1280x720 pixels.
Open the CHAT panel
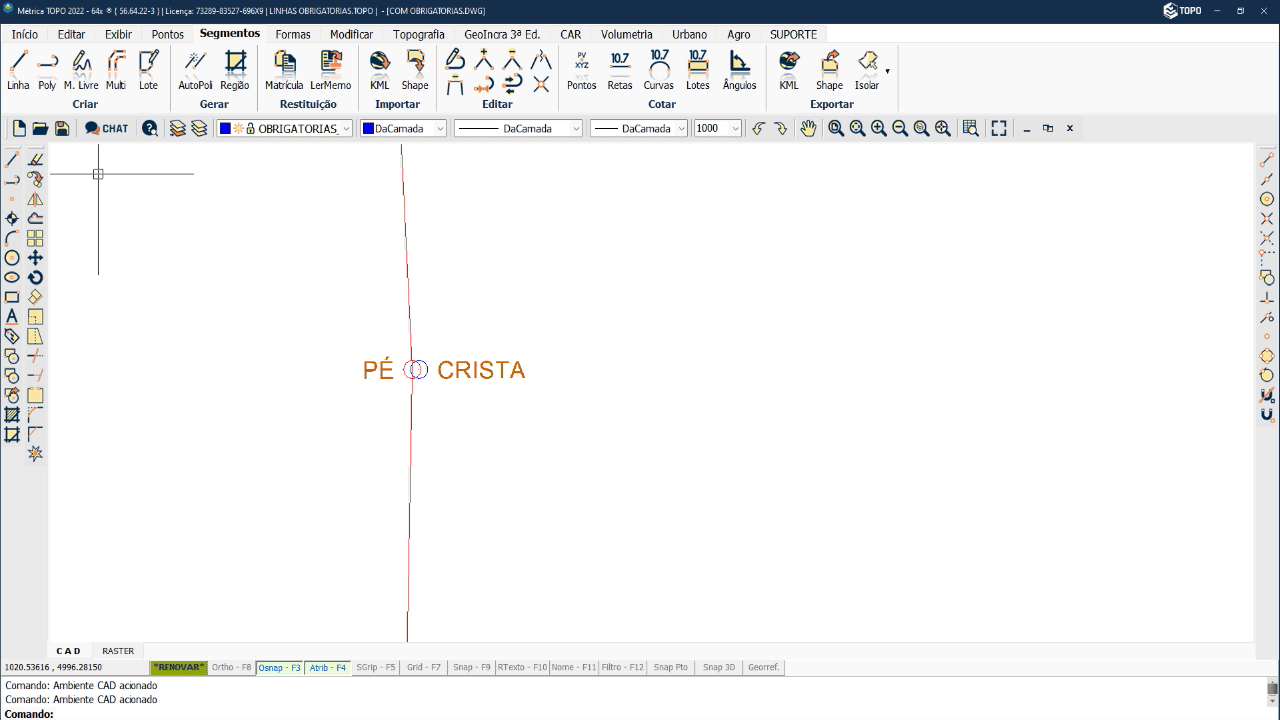click(x=106, y=128)
